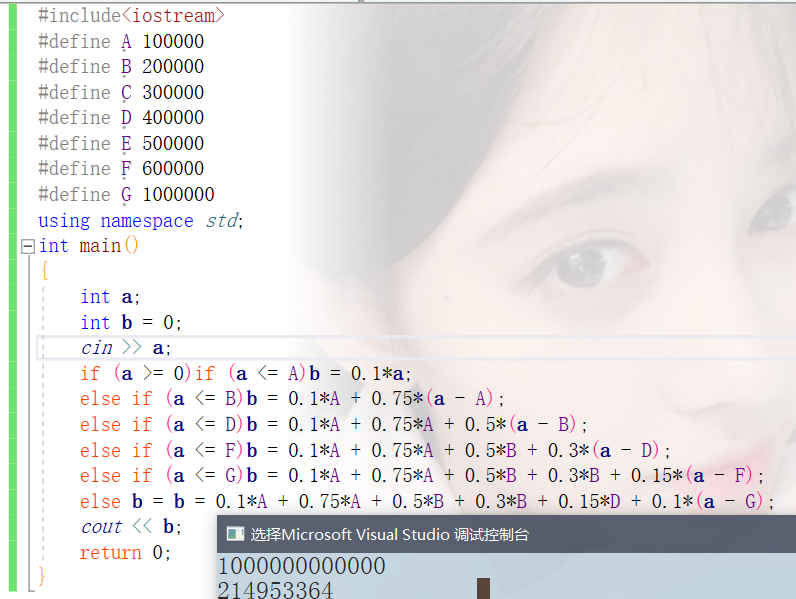Click the console output 214953364
The height and width of the screenshot is (599, 796).
coord(275,590)
